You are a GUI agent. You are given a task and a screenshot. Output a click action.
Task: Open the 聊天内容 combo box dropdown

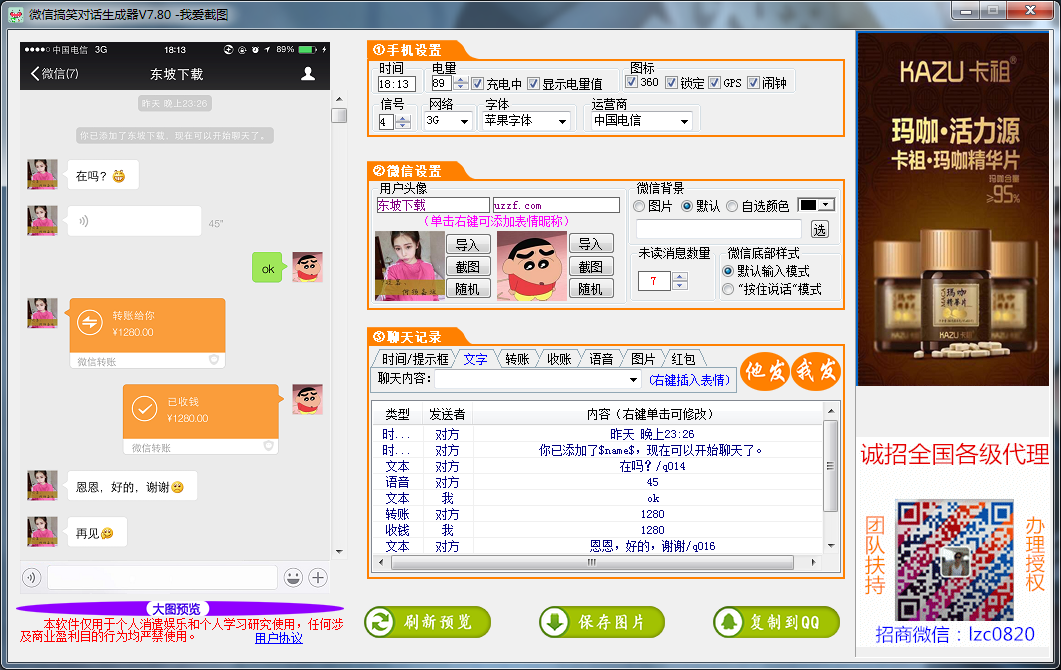[633, 380]
